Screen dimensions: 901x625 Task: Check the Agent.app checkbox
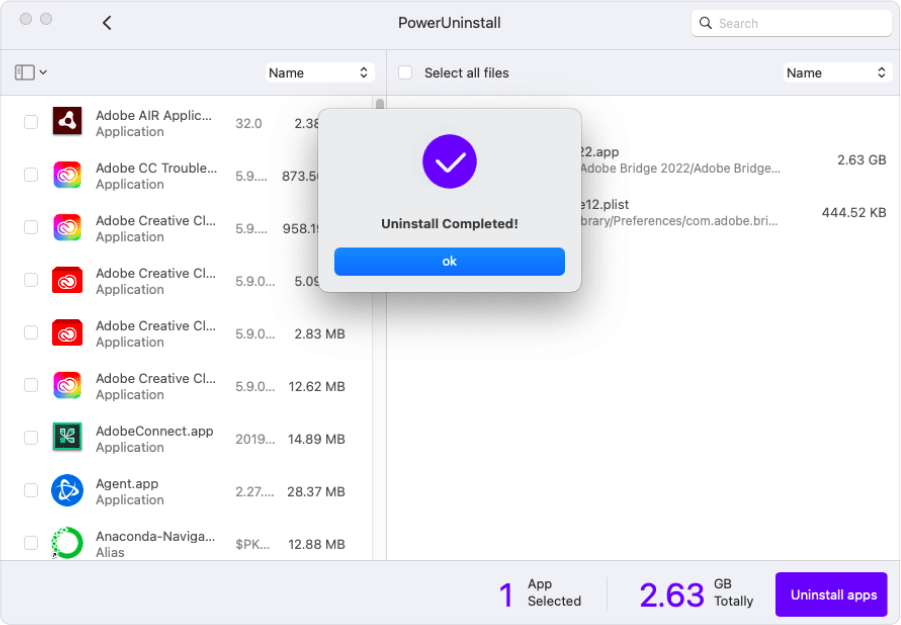point(31,491)
